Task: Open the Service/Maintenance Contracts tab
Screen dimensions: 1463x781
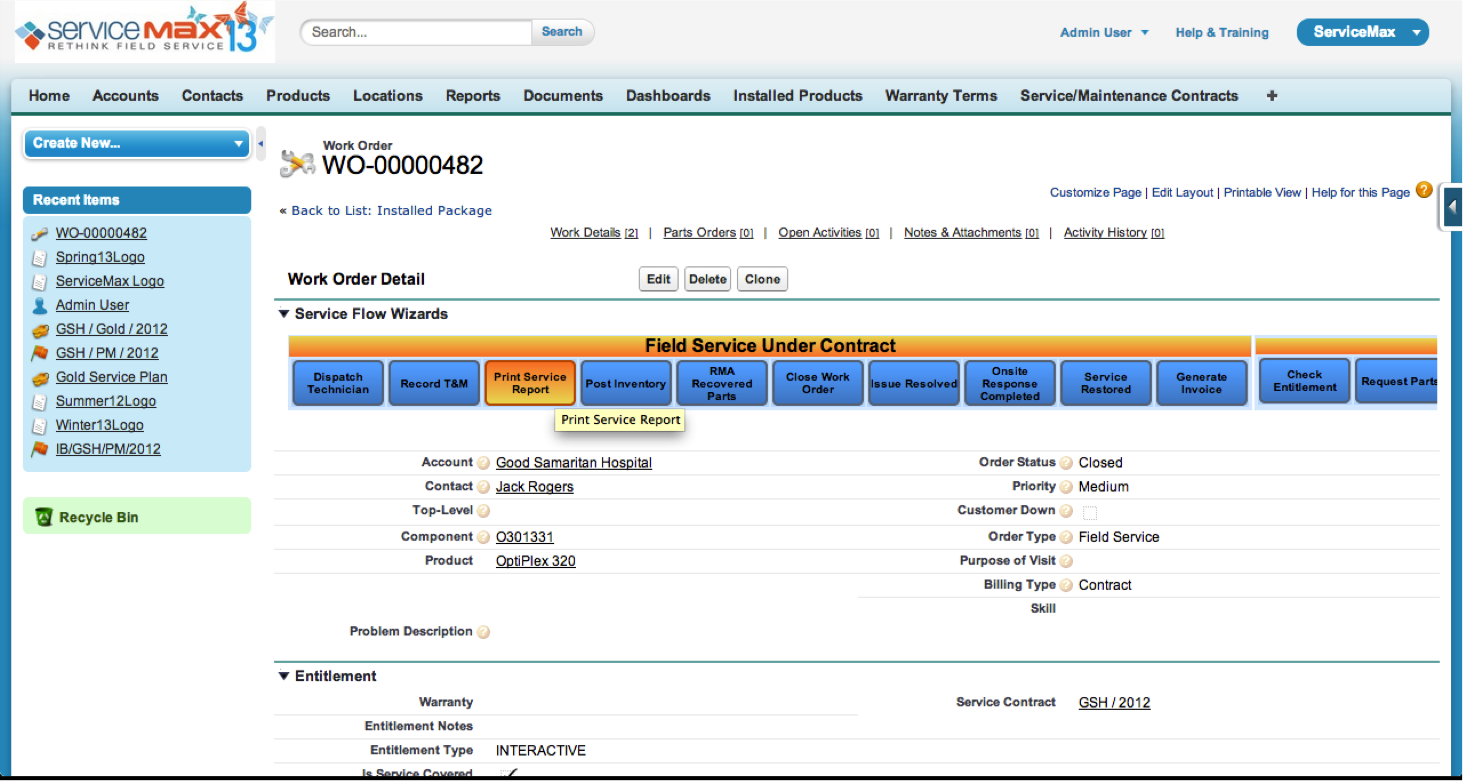Action: tap(1129, 96)
